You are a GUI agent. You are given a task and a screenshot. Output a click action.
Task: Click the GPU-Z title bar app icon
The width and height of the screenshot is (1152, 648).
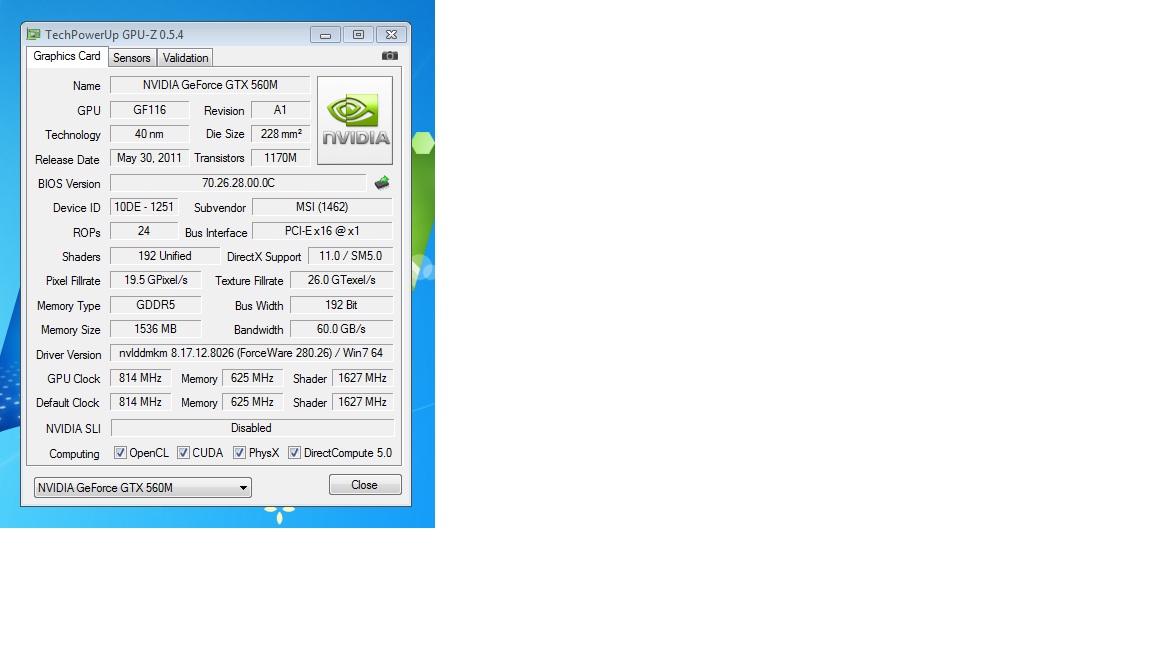pyautogui.click(x=34, y=35)
